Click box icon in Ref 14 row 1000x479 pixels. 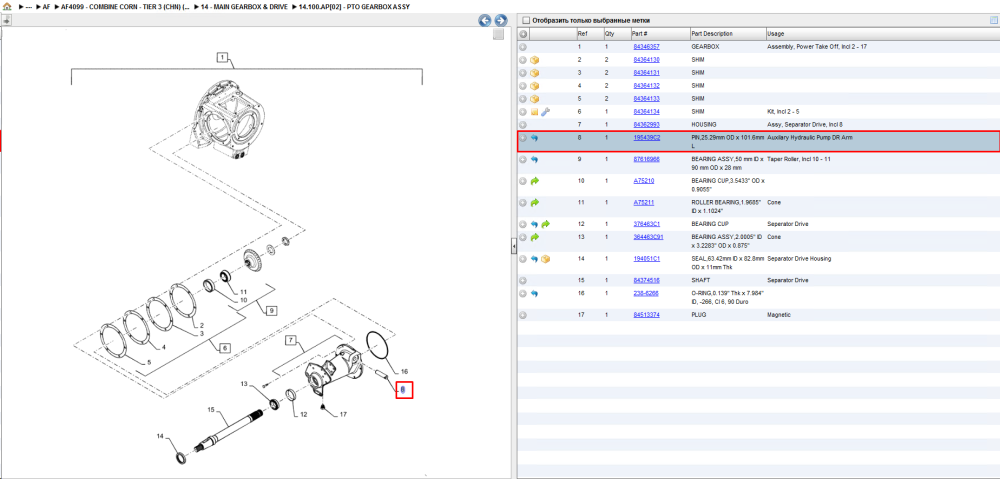point(545,259)
